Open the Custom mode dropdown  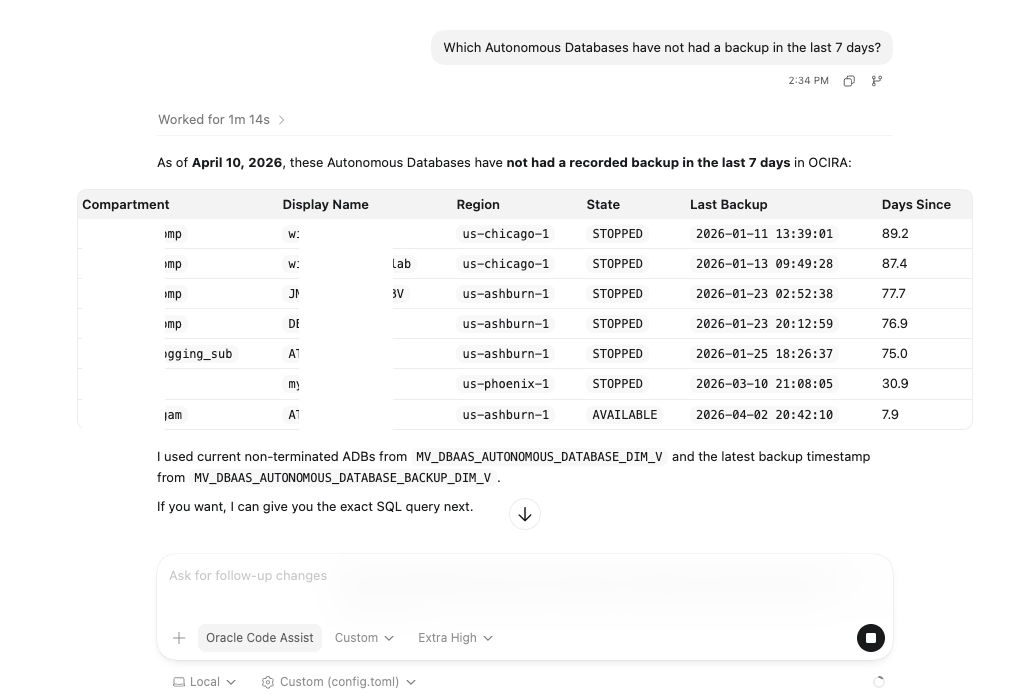[364, 638]
